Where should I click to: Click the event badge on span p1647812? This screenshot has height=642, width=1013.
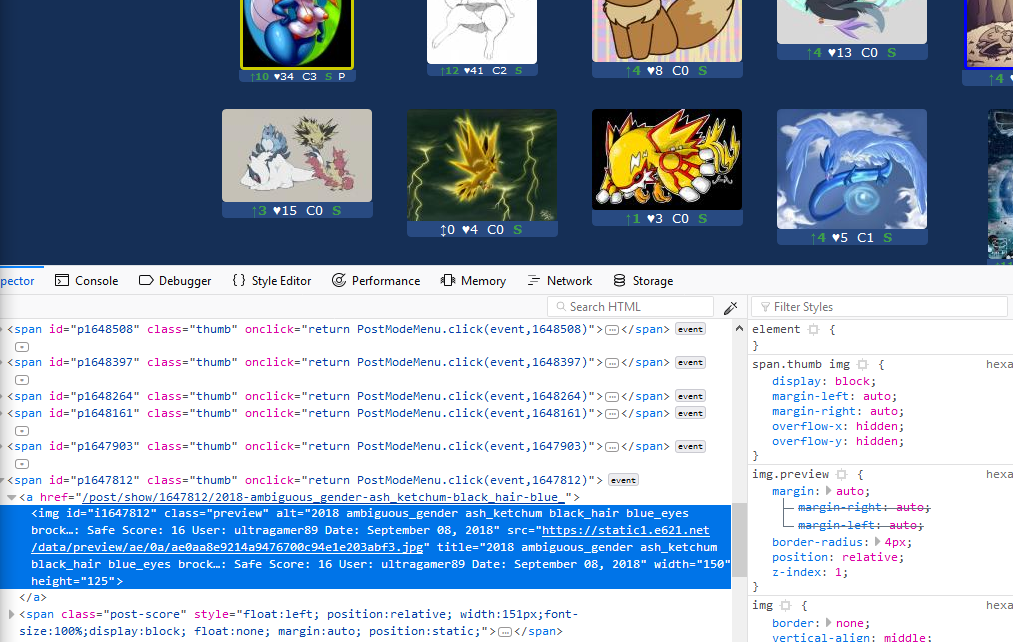pos(623,481)
